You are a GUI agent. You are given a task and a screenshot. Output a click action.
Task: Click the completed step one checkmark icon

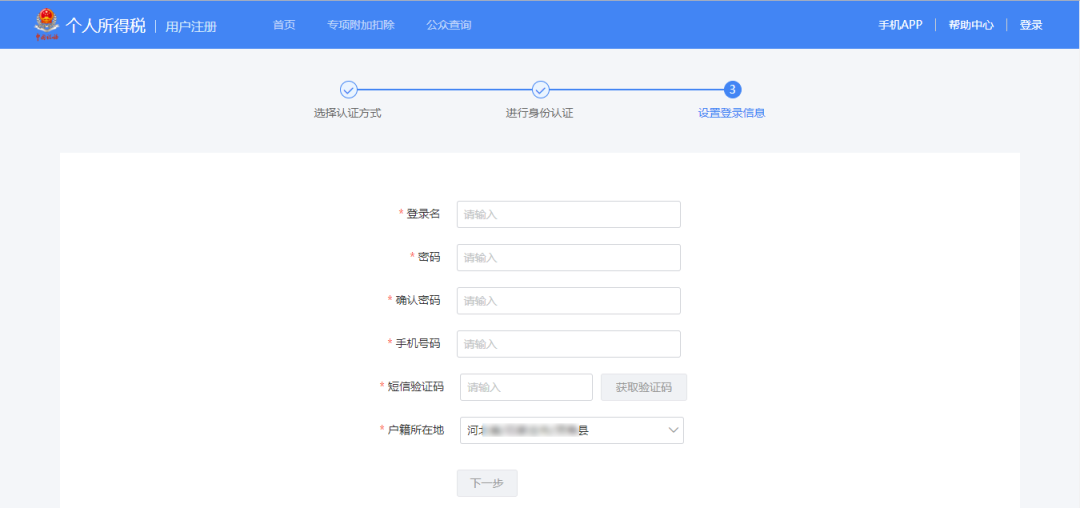[x=348, y=90]
